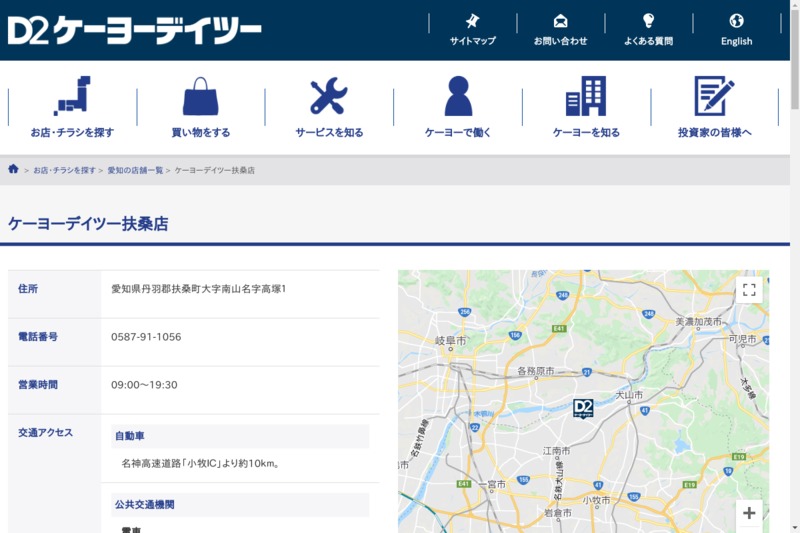800x533 pixels.
Task: Open ケーヨーで働く menu label
Action: [x=458, y=133]
